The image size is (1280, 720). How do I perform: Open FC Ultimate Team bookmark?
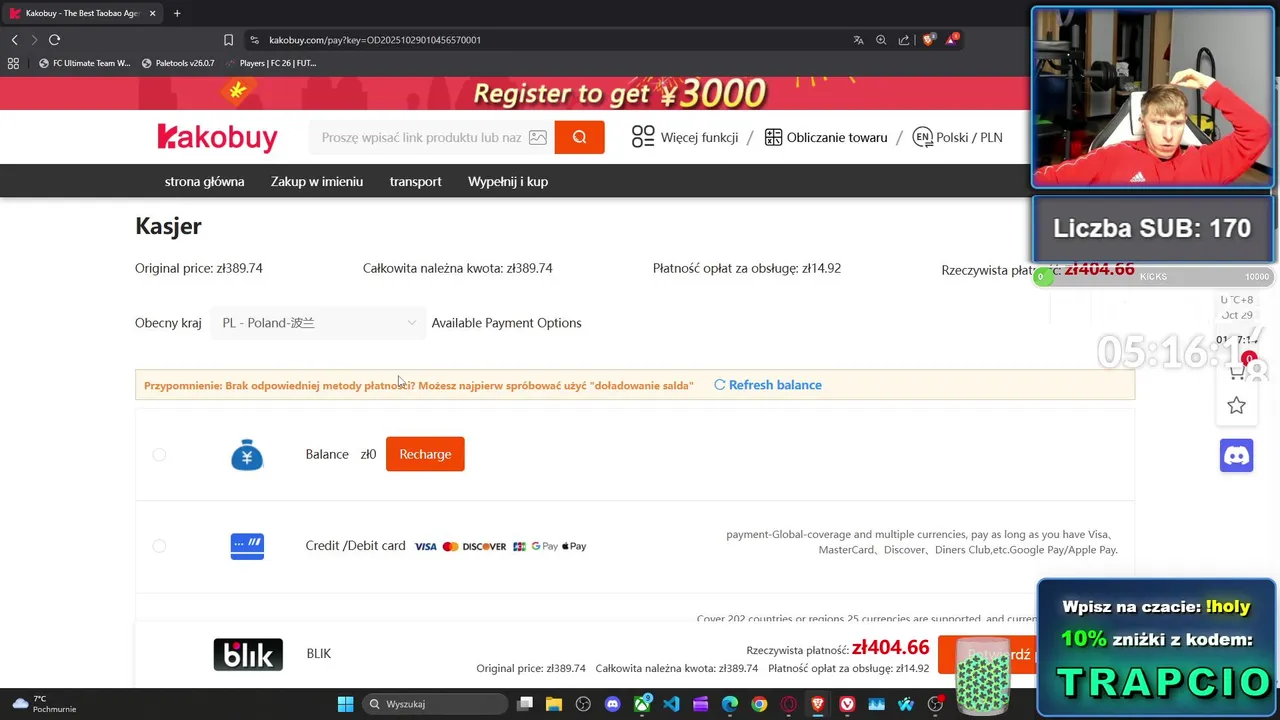84,63
